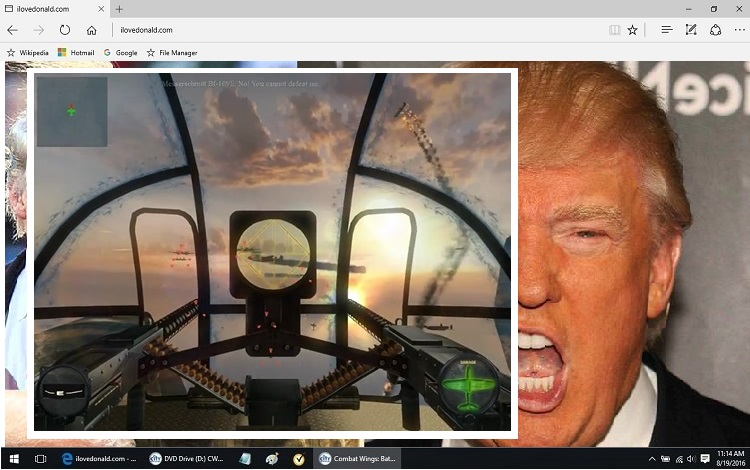Screen dimensions: 750x470
Task: Open browser More actions menu
Action: pyautogui.click(x=739, y=30)
